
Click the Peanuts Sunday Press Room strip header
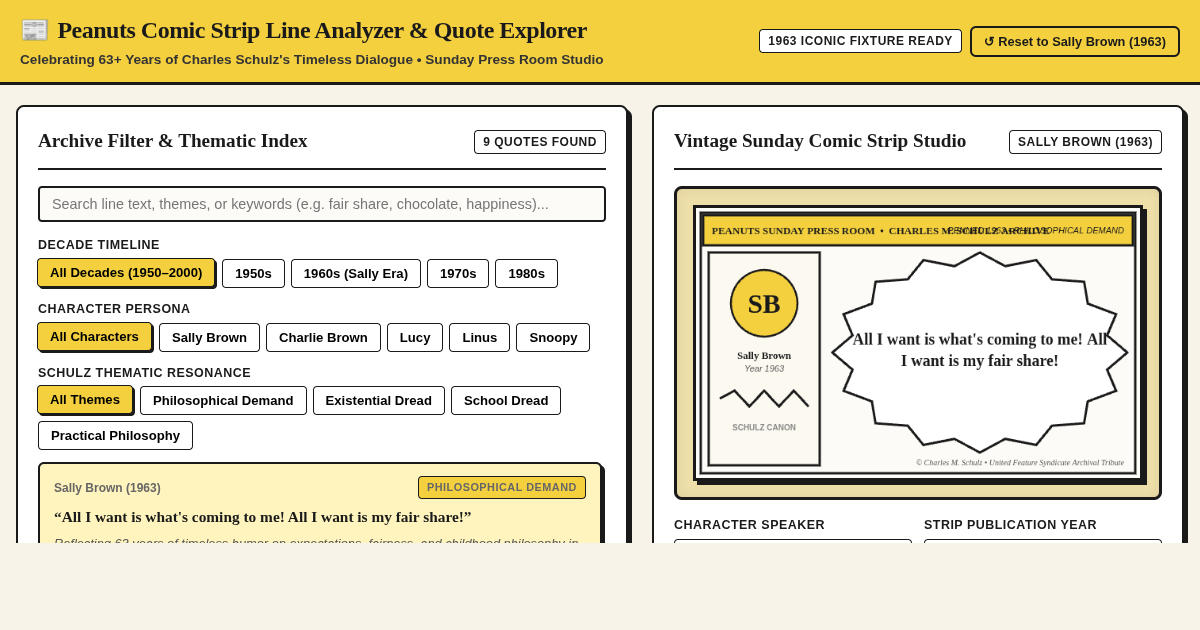point(918,230)
